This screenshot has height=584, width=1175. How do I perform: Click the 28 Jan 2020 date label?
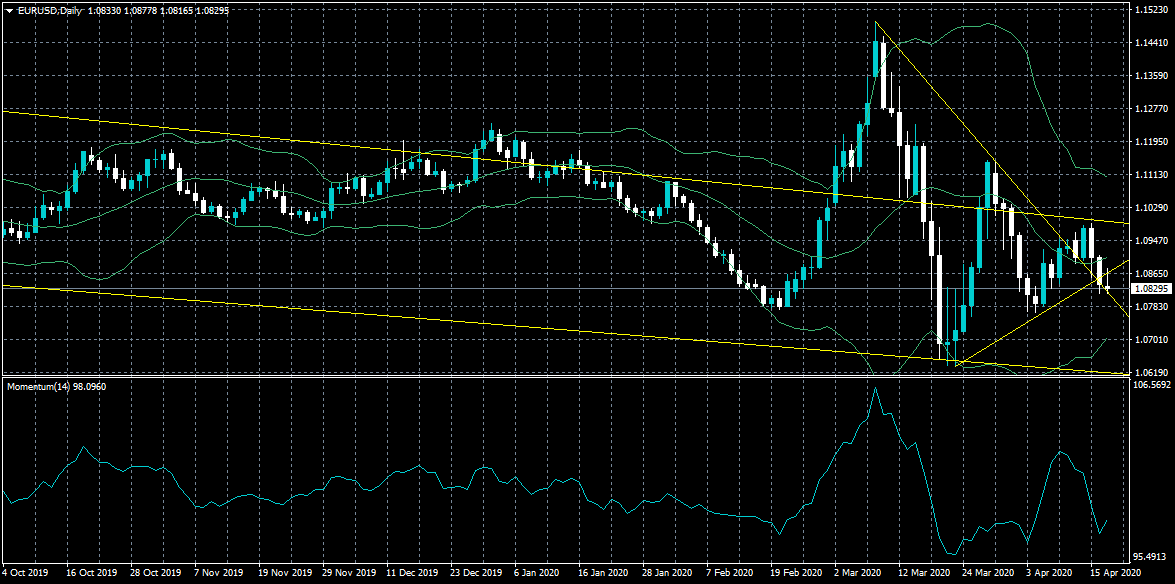(x=668, y=572)
